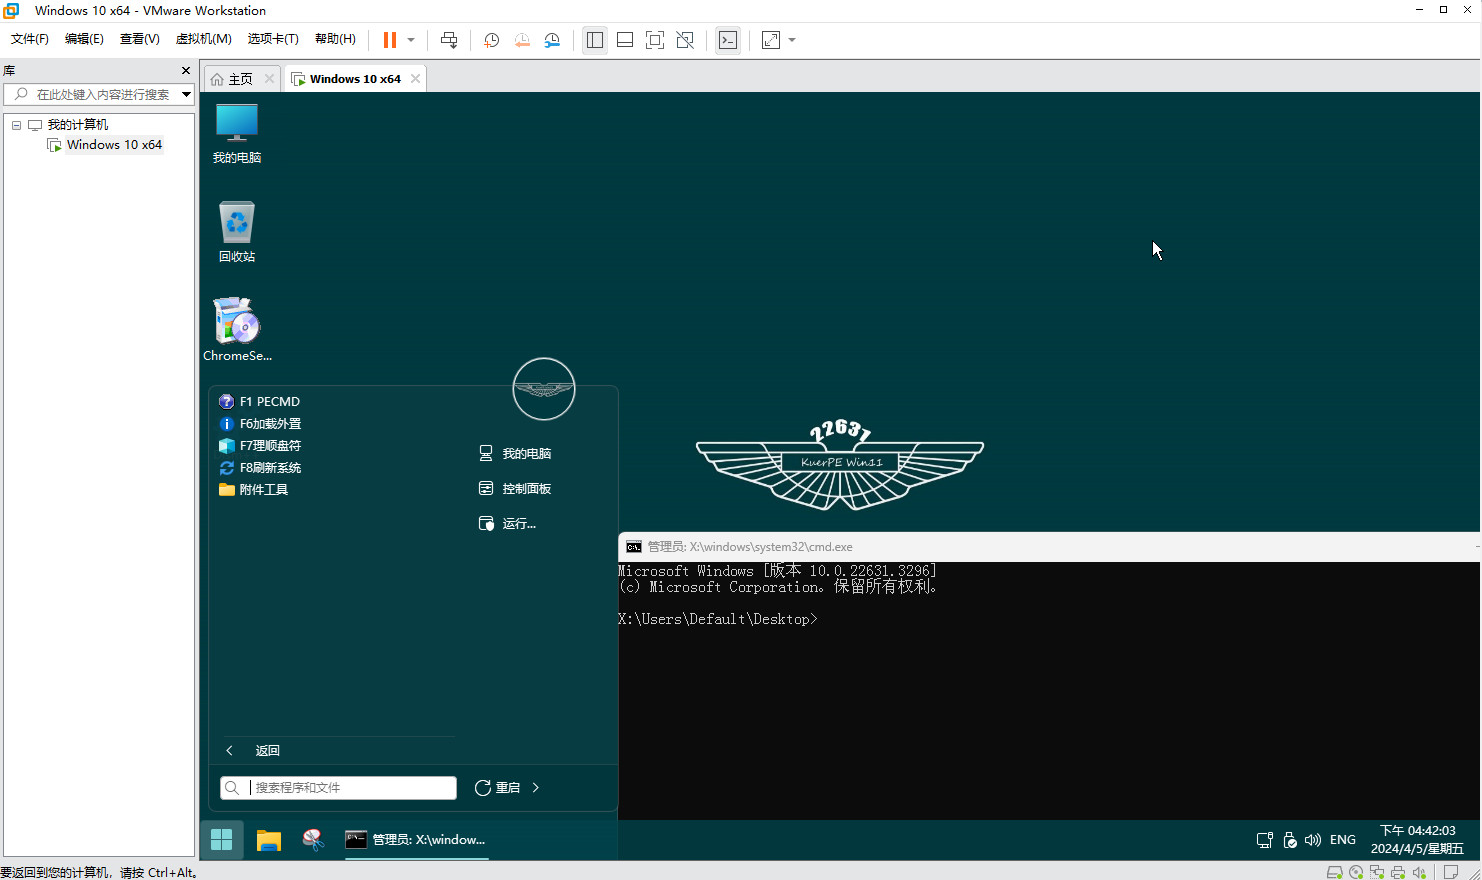This screenshot has height=880, width=1482.
Task: Click the start menu search programs field
Action: (x=338, y=788)
